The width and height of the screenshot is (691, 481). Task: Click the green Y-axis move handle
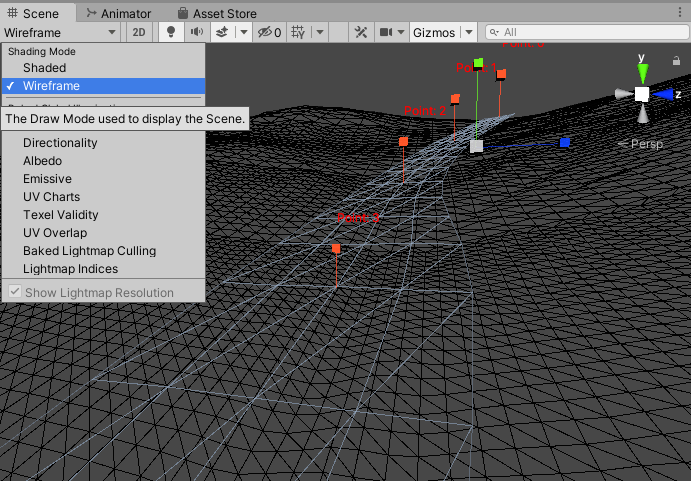pyautogui.click(x=478, y=63)
